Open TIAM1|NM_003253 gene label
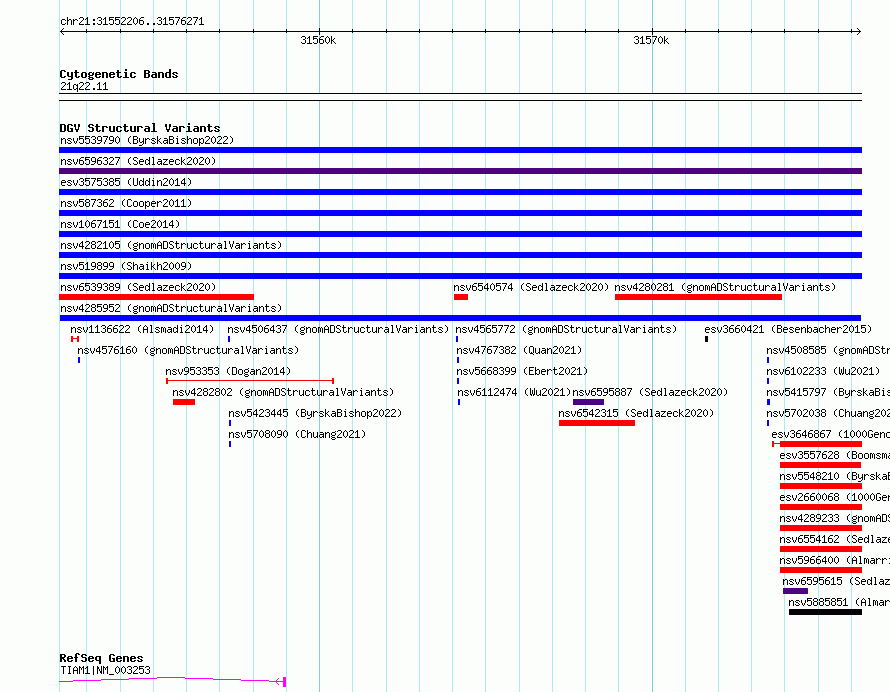Screen dimensions: 890x692 105,670
